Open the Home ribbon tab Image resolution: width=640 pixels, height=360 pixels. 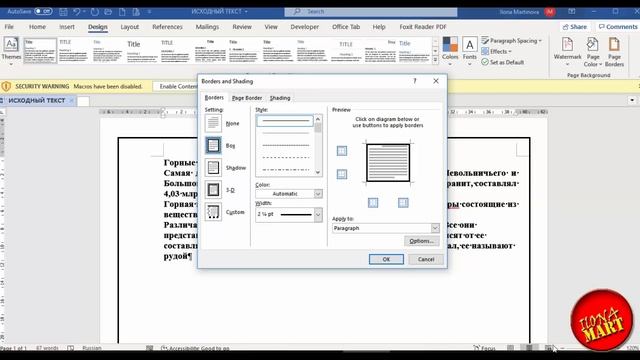click(x=37, y=27)
